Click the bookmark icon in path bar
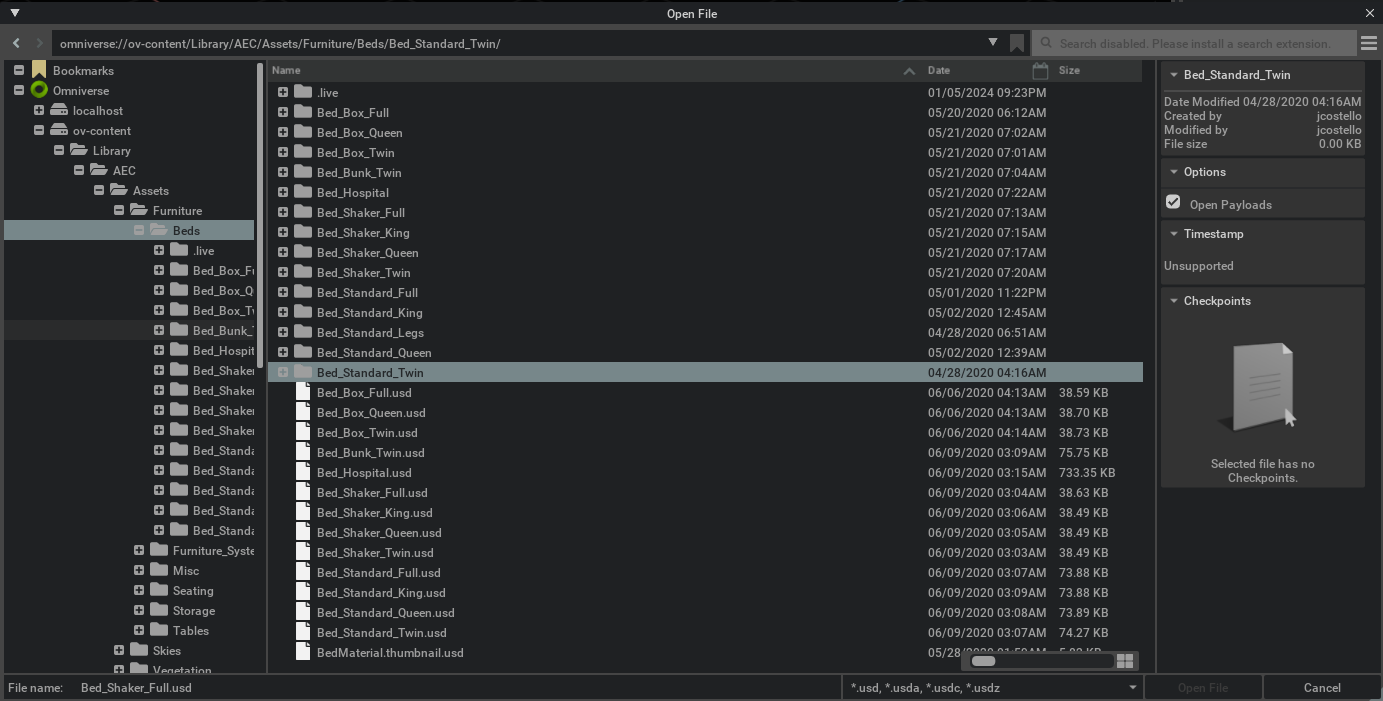1383x701 pixels. tap(1017, 43)
